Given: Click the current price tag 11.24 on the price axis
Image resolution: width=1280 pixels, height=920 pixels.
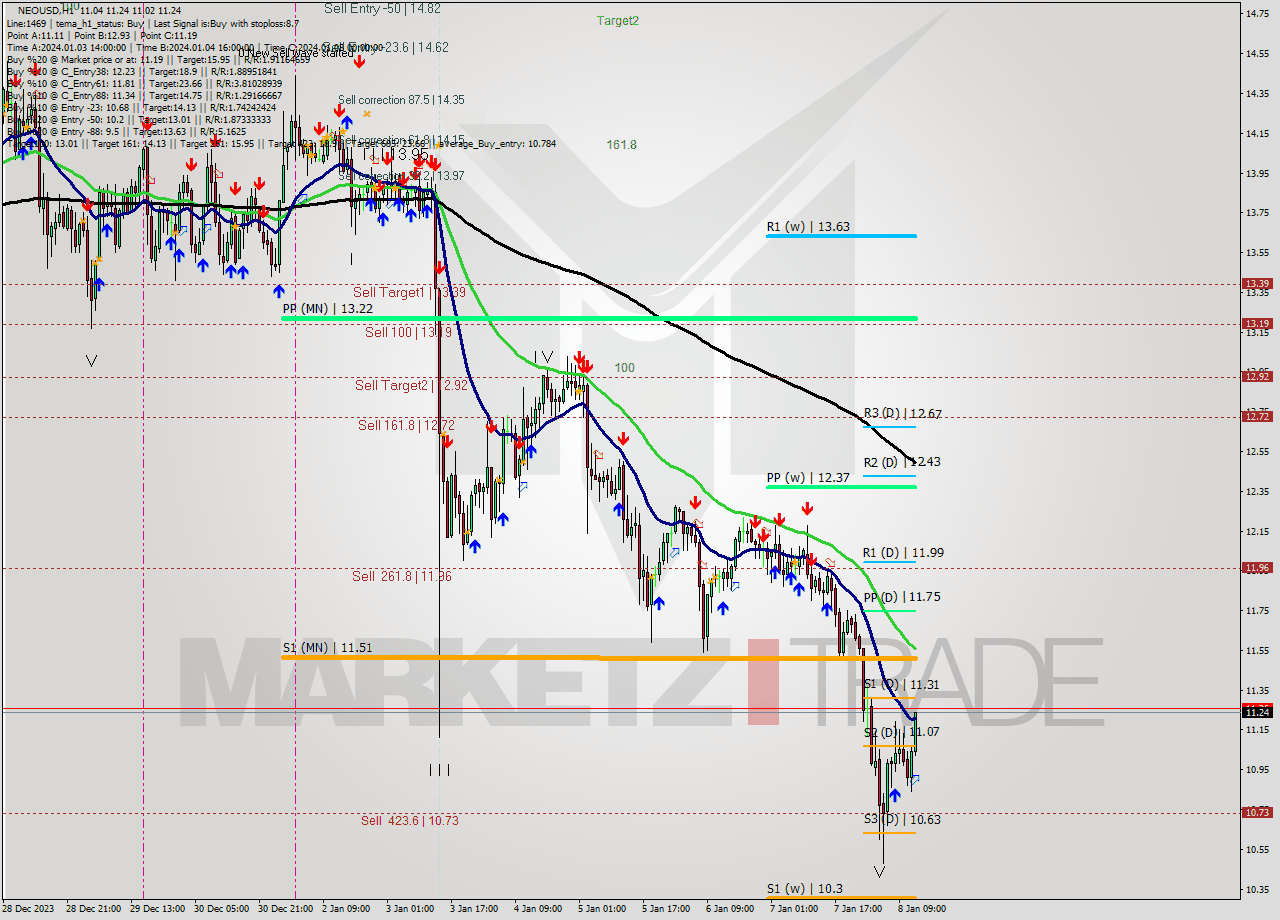Looking at the screenshot, I should coord(1257,712).
